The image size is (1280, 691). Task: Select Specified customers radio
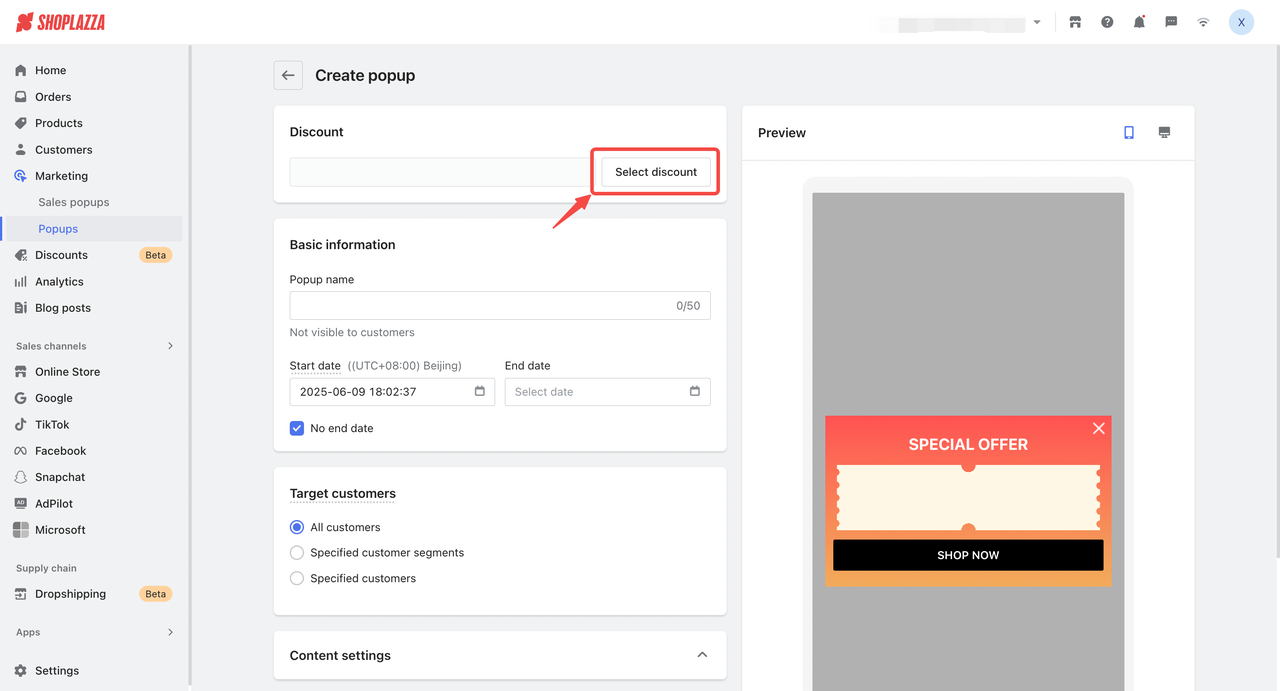pos(297,578)
